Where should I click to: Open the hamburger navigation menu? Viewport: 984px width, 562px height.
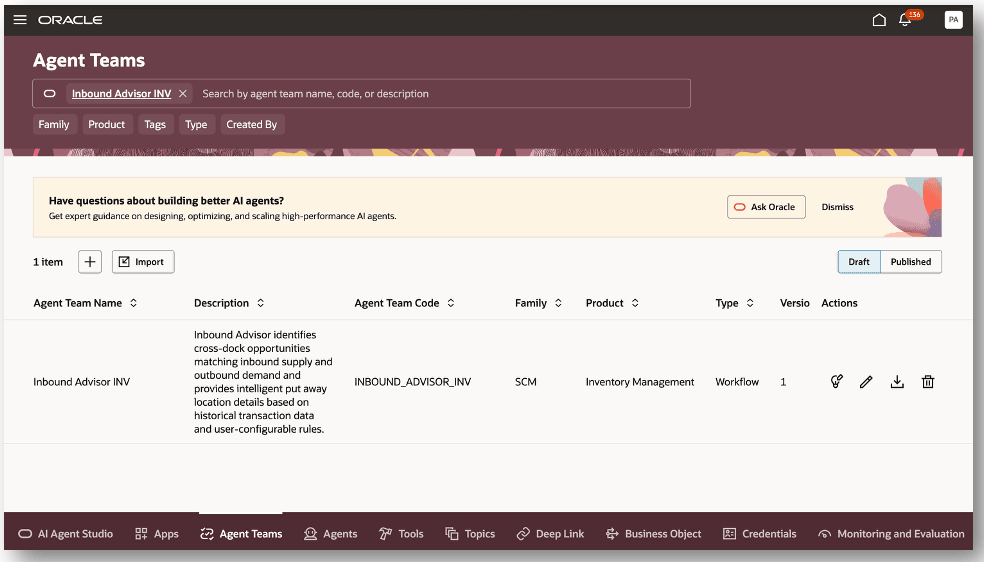pyautogui.click(x=20, y=19)
